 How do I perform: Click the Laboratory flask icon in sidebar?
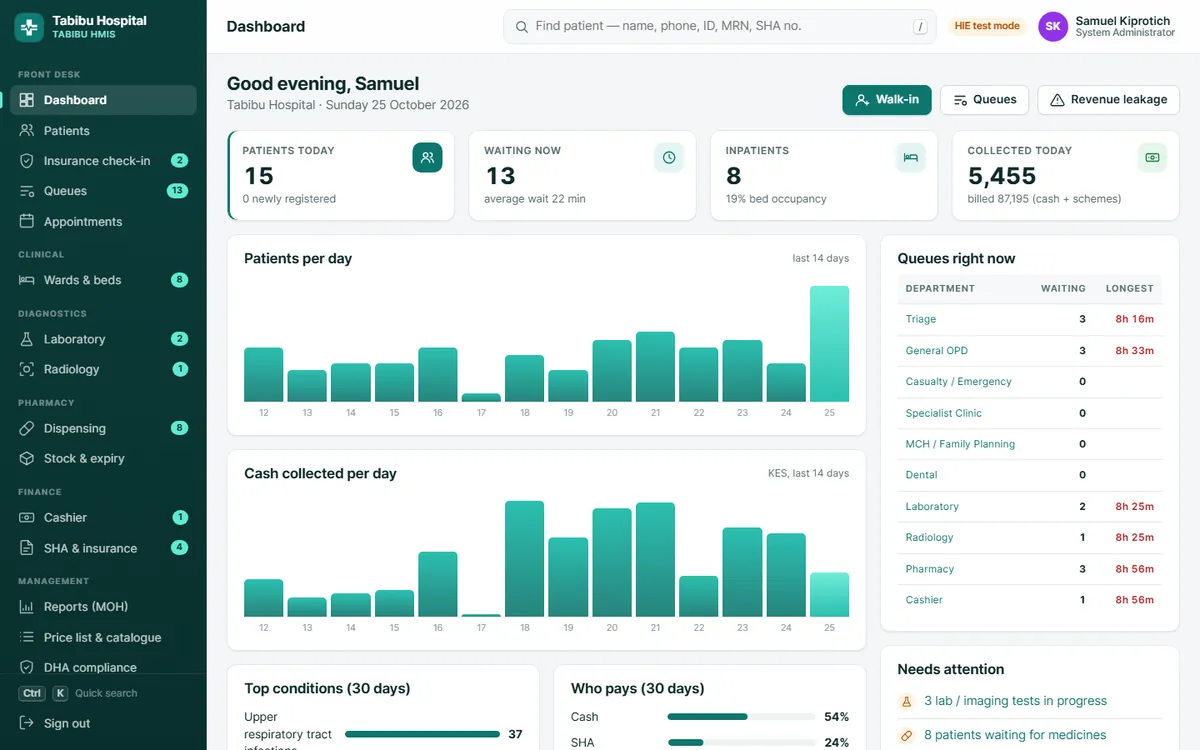click(x=27, y=339)
